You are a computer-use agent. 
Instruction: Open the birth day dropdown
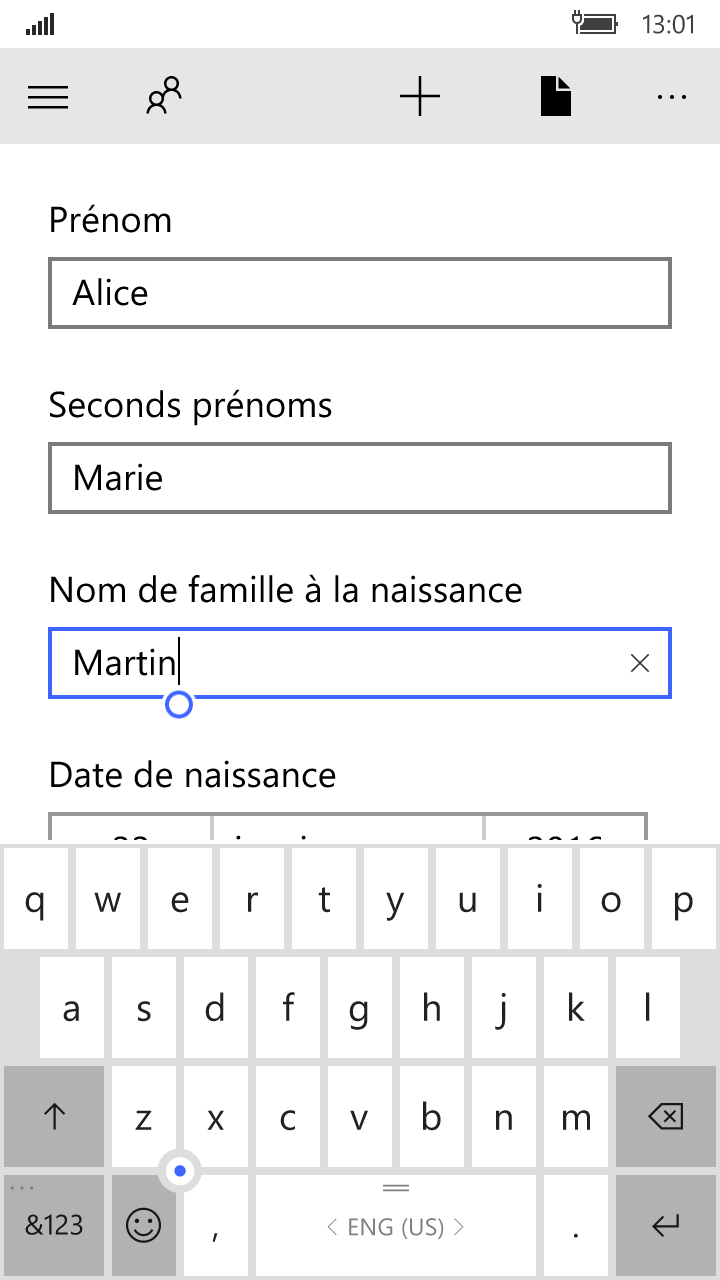pos(131,828)
